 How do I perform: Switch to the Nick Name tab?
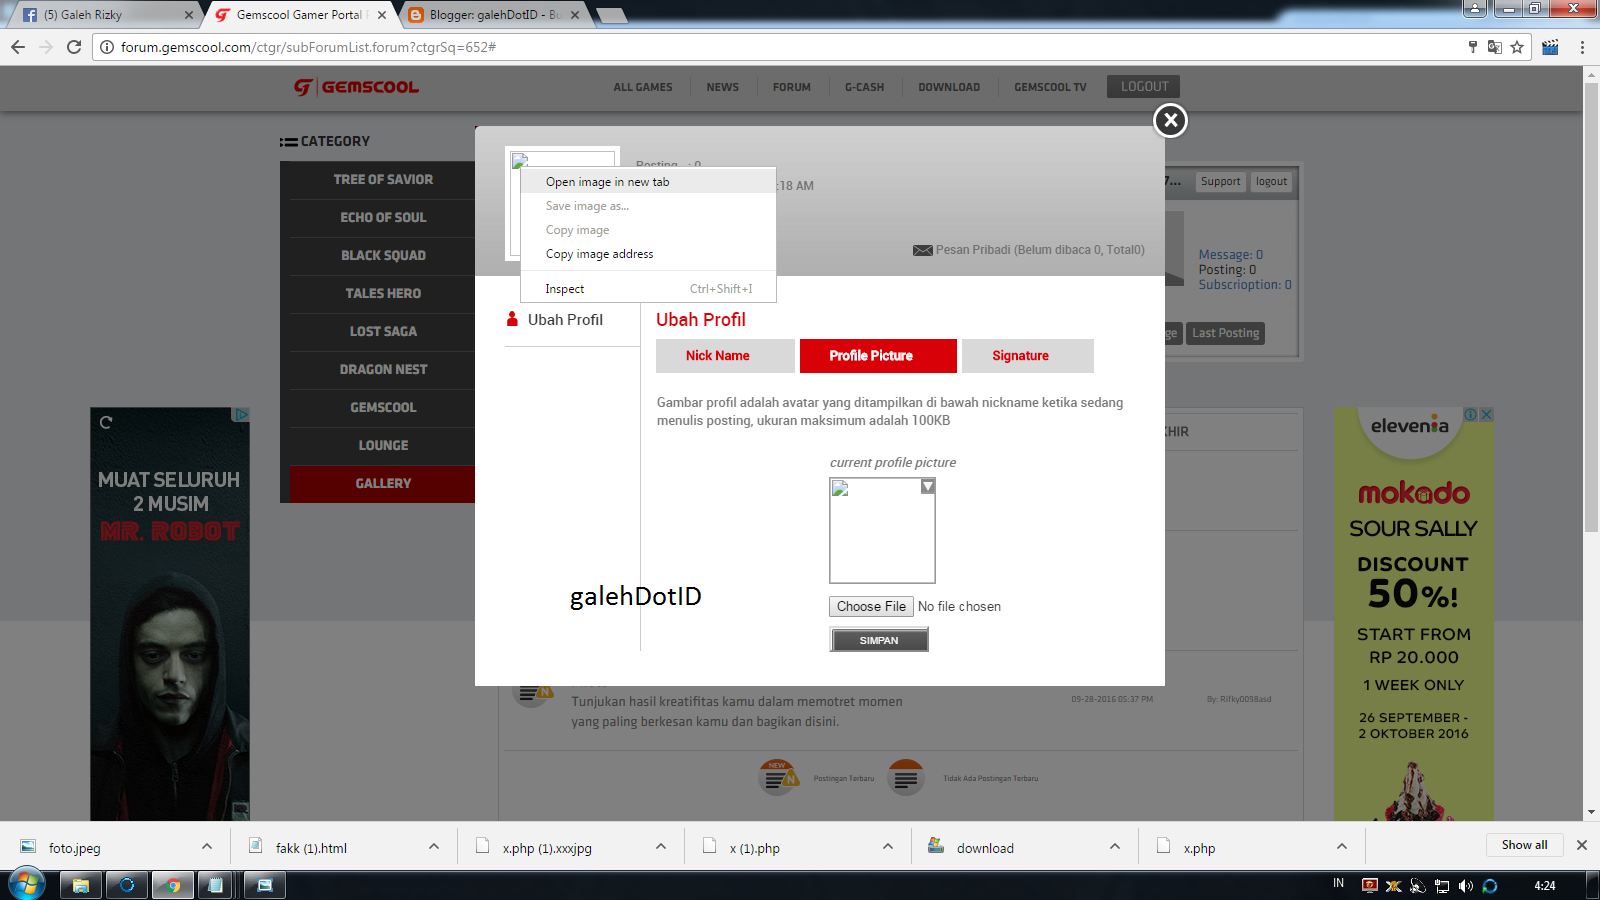click(x=724, y=355)
